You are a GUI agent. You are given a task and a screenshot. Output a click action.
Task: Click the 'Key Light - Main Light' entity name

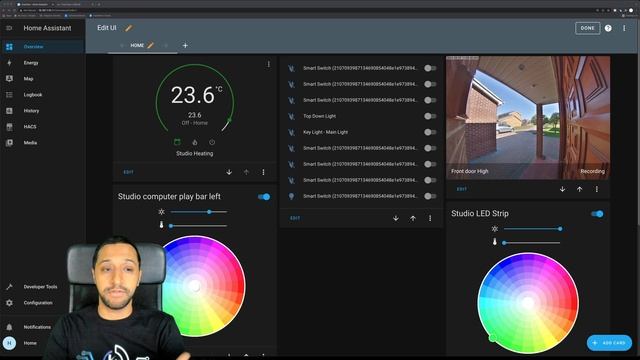pos(325,132)
